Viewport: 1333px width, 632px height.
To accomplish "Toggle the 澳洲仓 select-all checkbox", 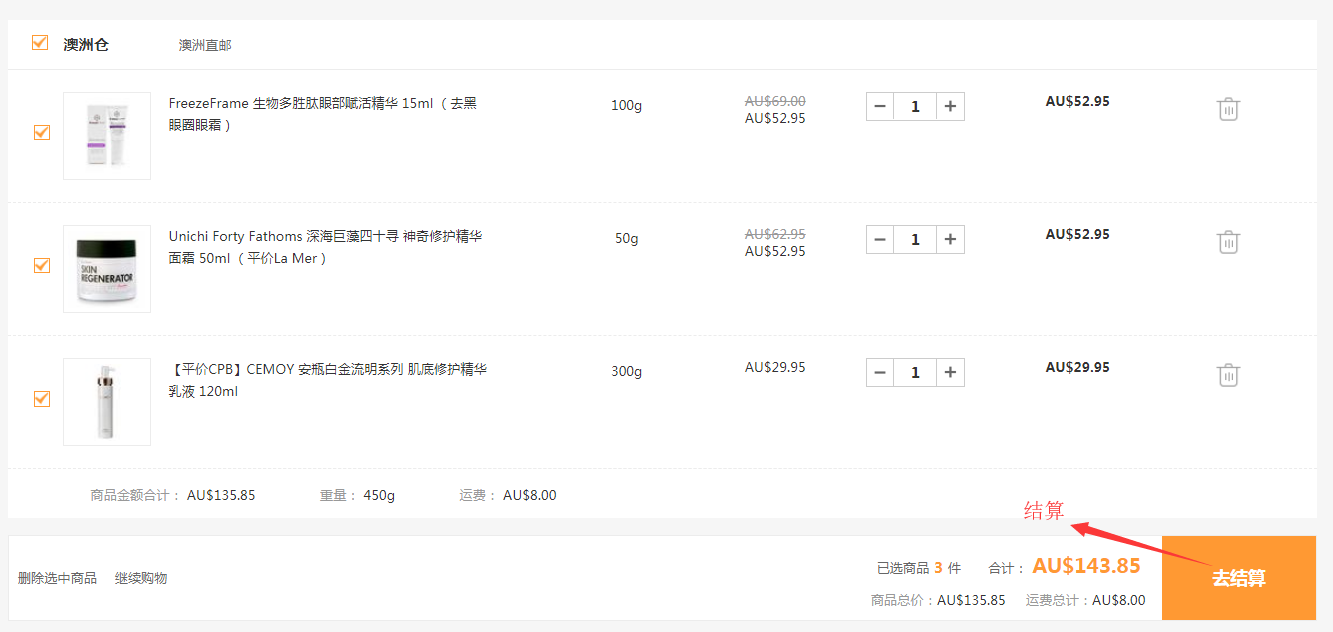I will click(40, 43).
